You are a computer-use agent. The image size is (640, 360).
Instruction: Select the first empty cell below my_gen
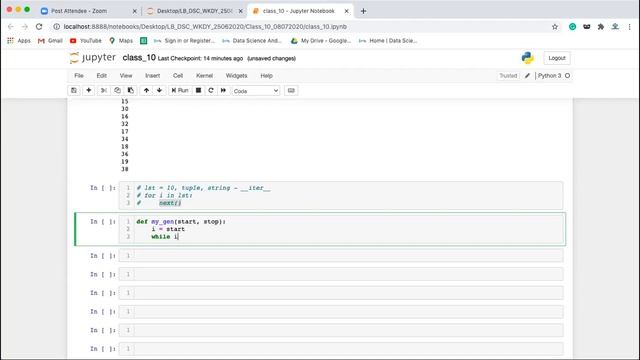341,256
